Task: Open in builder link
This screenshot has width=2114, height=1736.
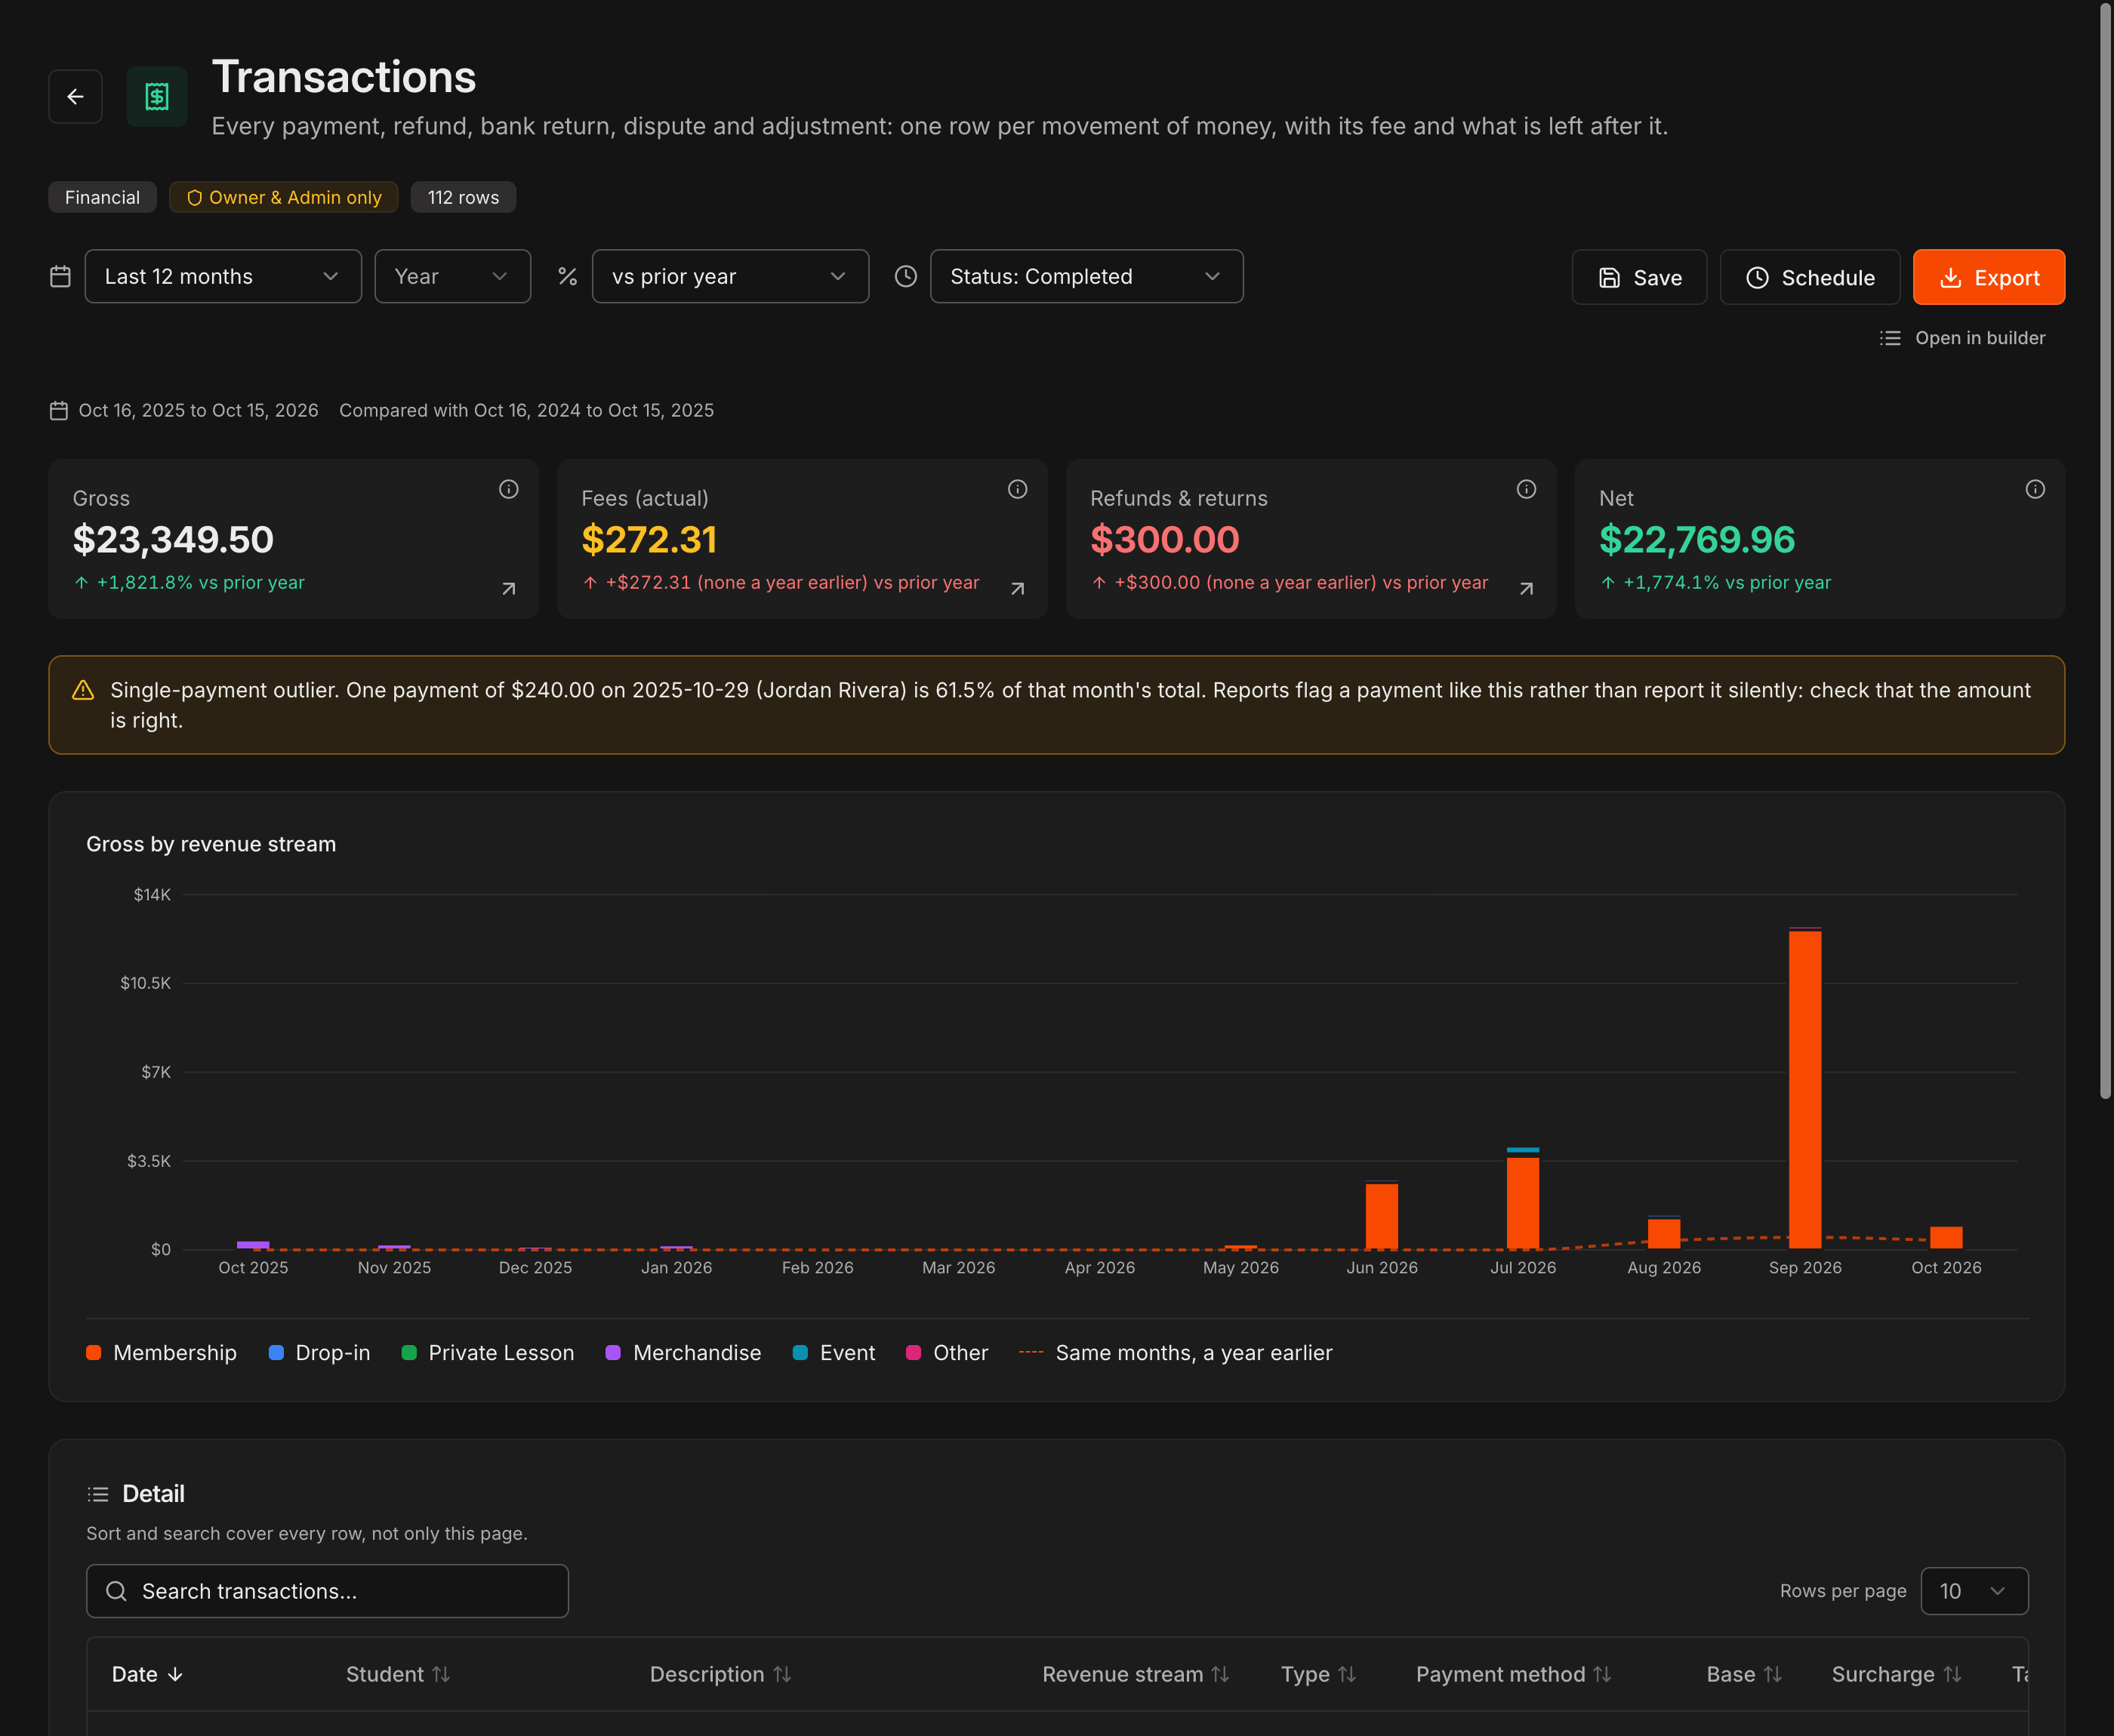Action: click(1962, 338)
